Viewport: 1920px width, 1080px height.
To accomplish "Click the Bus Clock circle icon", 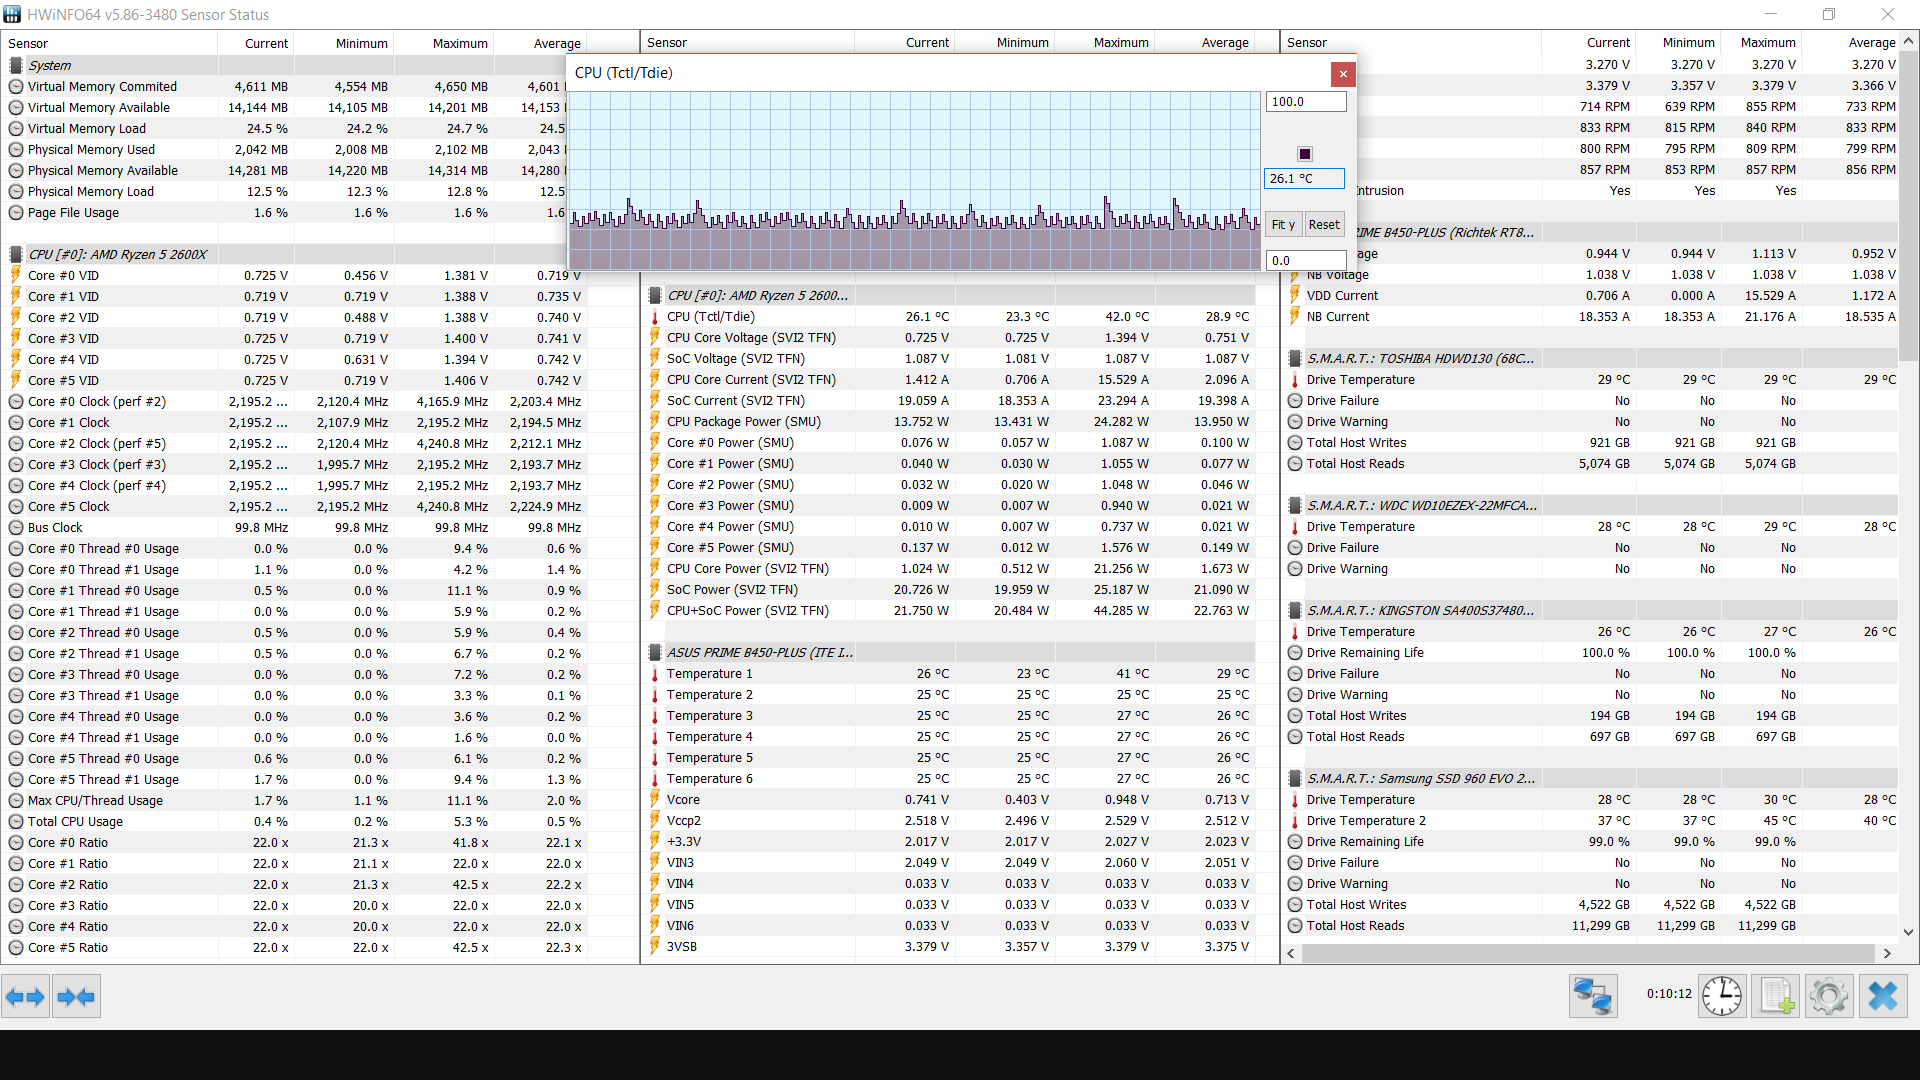I will tap(16, 527).
